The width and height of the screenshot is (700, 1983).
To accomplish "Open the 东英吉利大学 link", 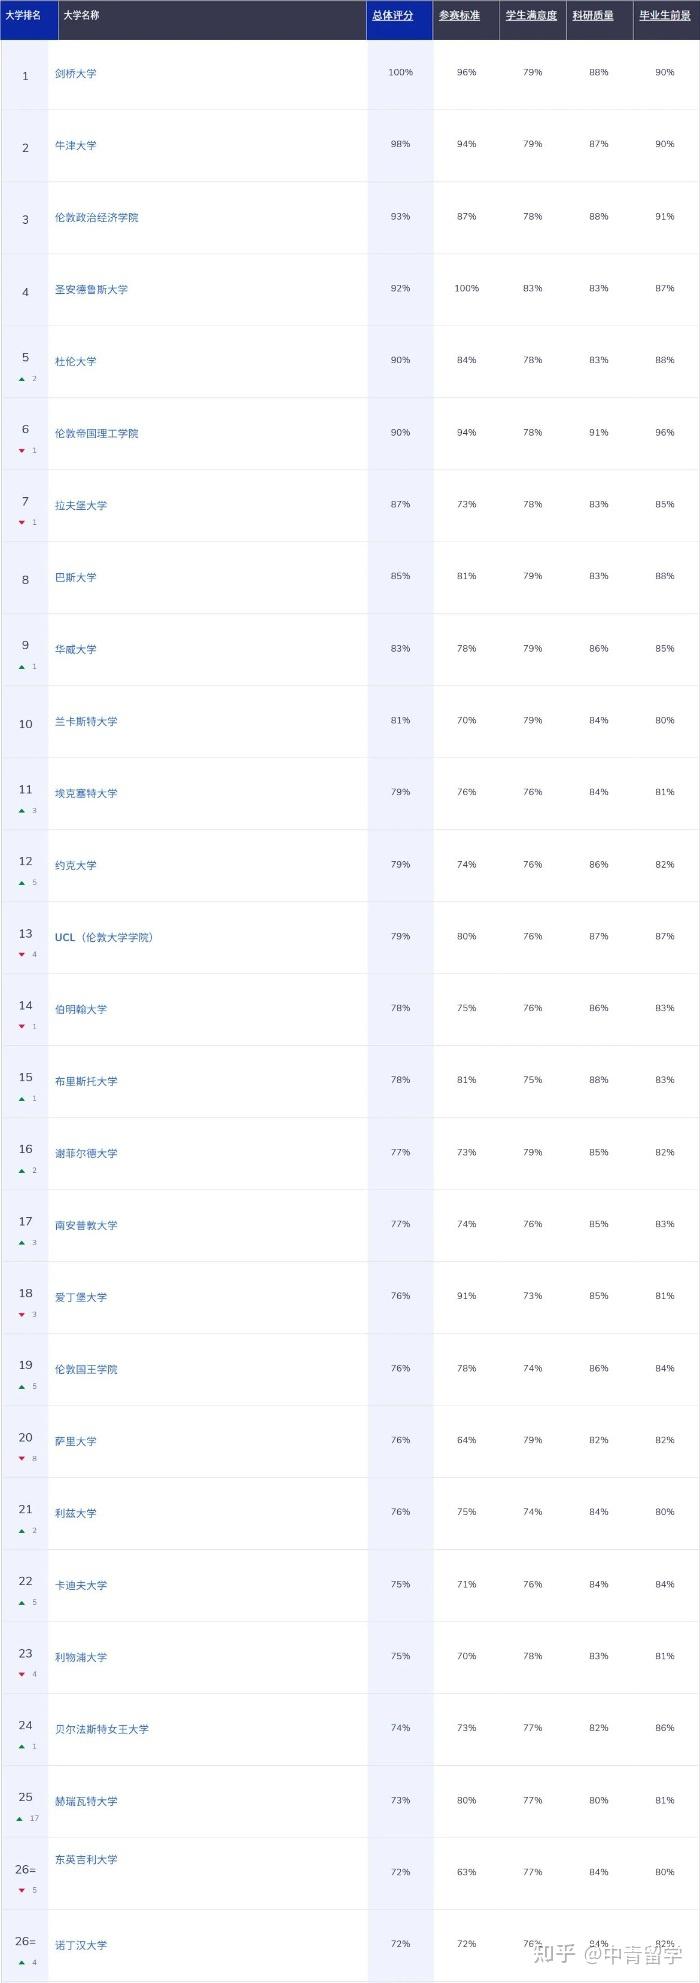I will pos(86,1860).
